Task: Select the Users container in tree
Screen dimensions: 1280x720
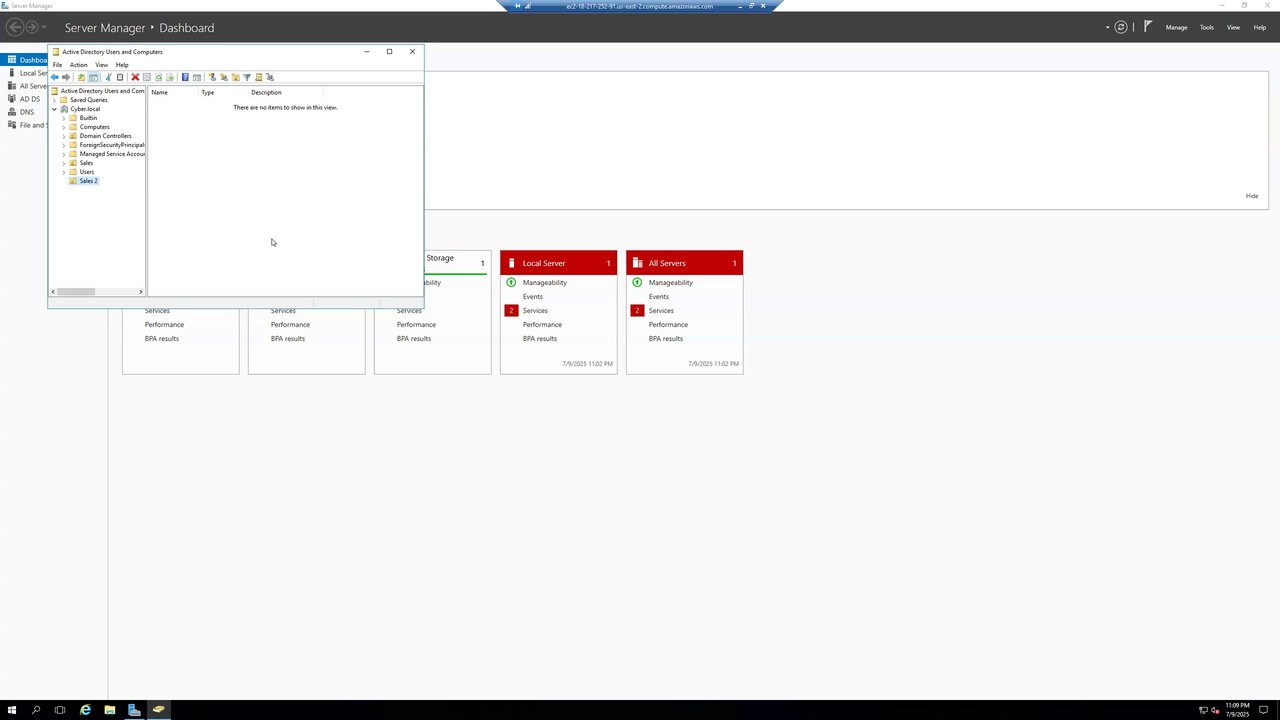Action: pyautogui.click(x=87, y=172)
